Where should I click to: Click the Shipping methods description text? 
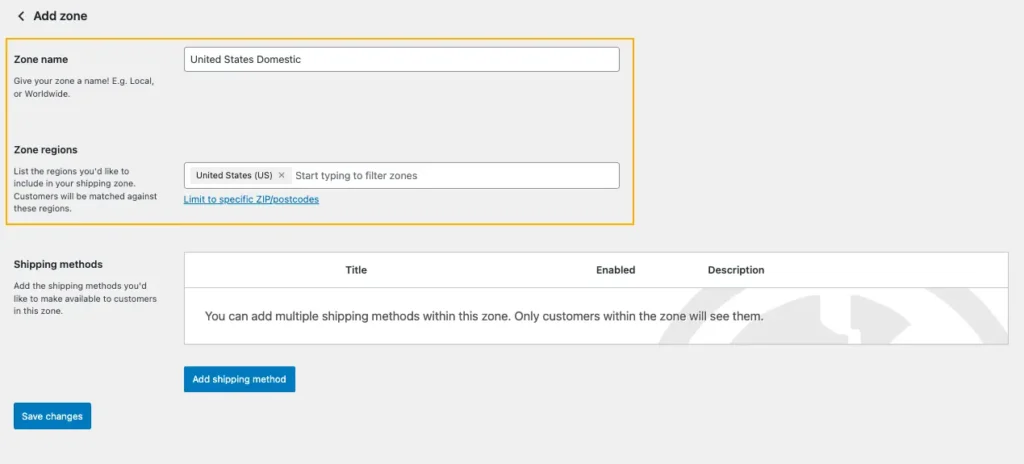(85, 298)
